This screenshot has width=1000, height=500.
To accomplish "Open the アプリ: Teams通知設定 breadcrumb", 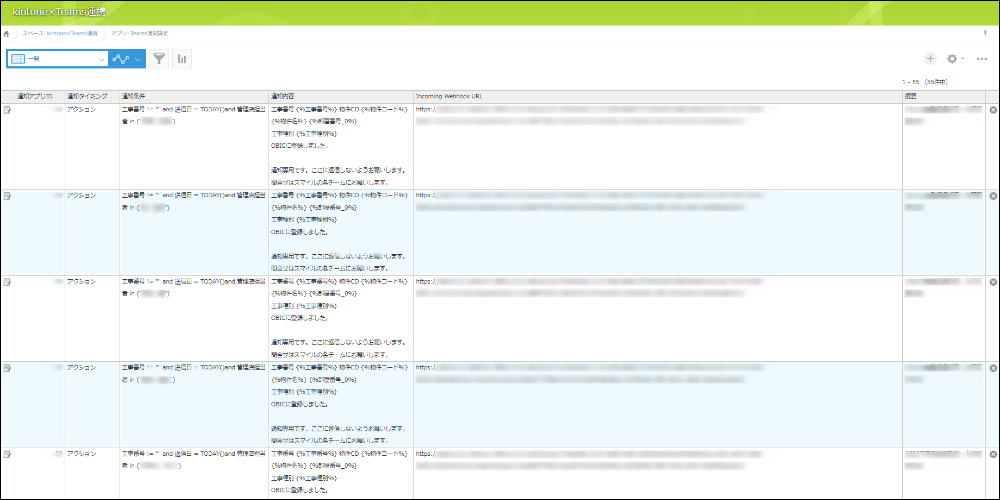I will (x=140, y=33).
